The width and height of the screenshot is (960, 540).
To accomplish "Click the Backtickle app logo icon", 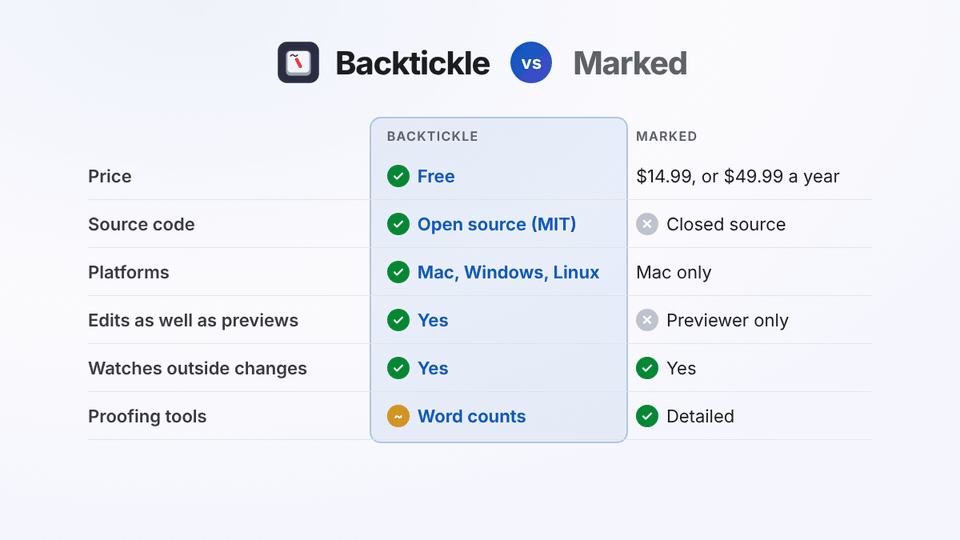I will pyautogui.click(x=298, y=62).
